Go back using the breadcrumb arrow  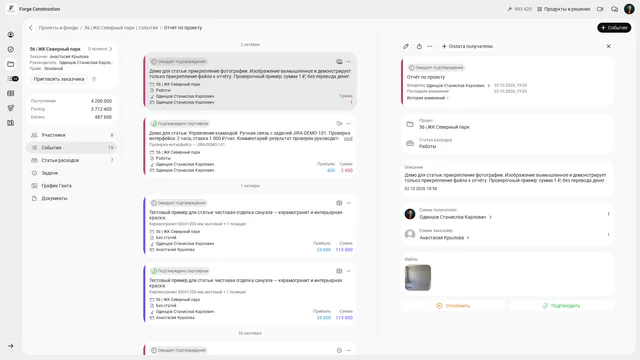click(31, 28)
